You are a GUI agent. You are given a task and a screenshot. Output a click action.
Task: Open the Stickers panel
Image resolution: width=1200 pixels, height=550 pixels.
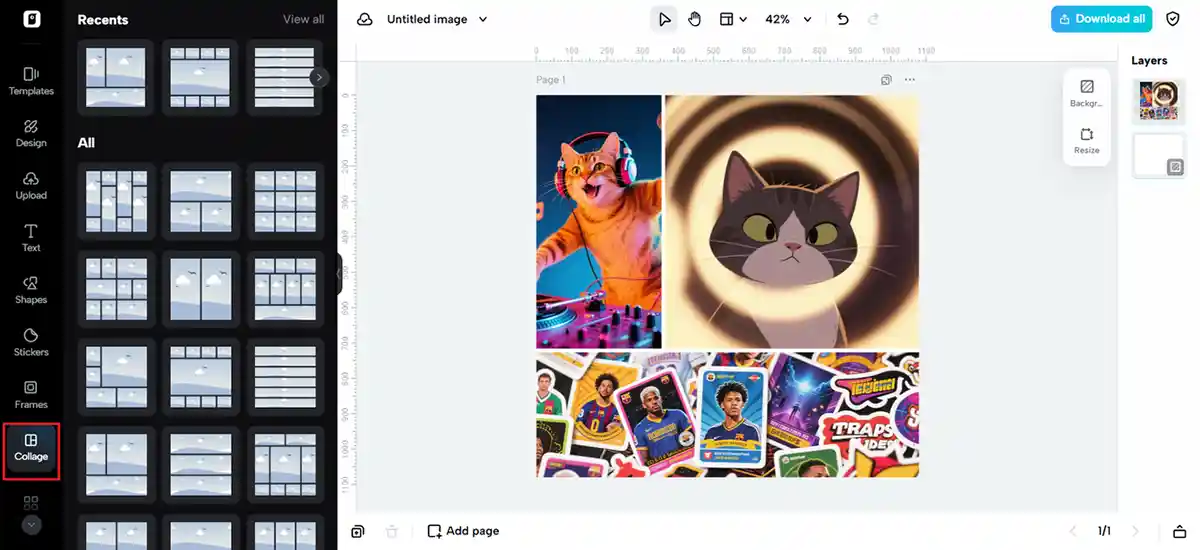31,342
